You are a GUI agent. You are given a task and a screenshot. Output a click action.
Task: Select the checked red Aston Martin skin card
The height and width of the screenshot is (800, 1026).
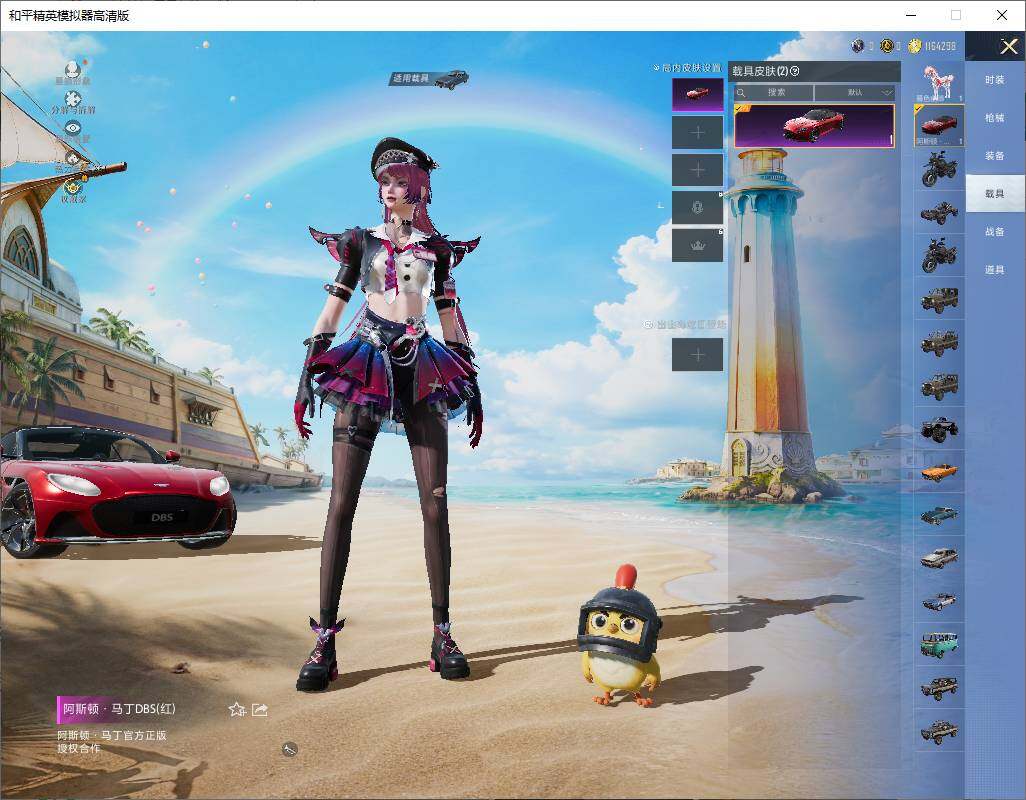click(814, 125)
